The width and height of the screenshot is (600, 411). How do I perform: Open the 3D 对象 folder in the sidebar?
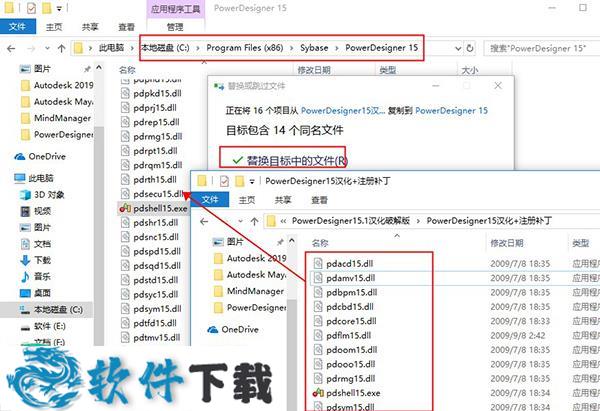point(50,194)
